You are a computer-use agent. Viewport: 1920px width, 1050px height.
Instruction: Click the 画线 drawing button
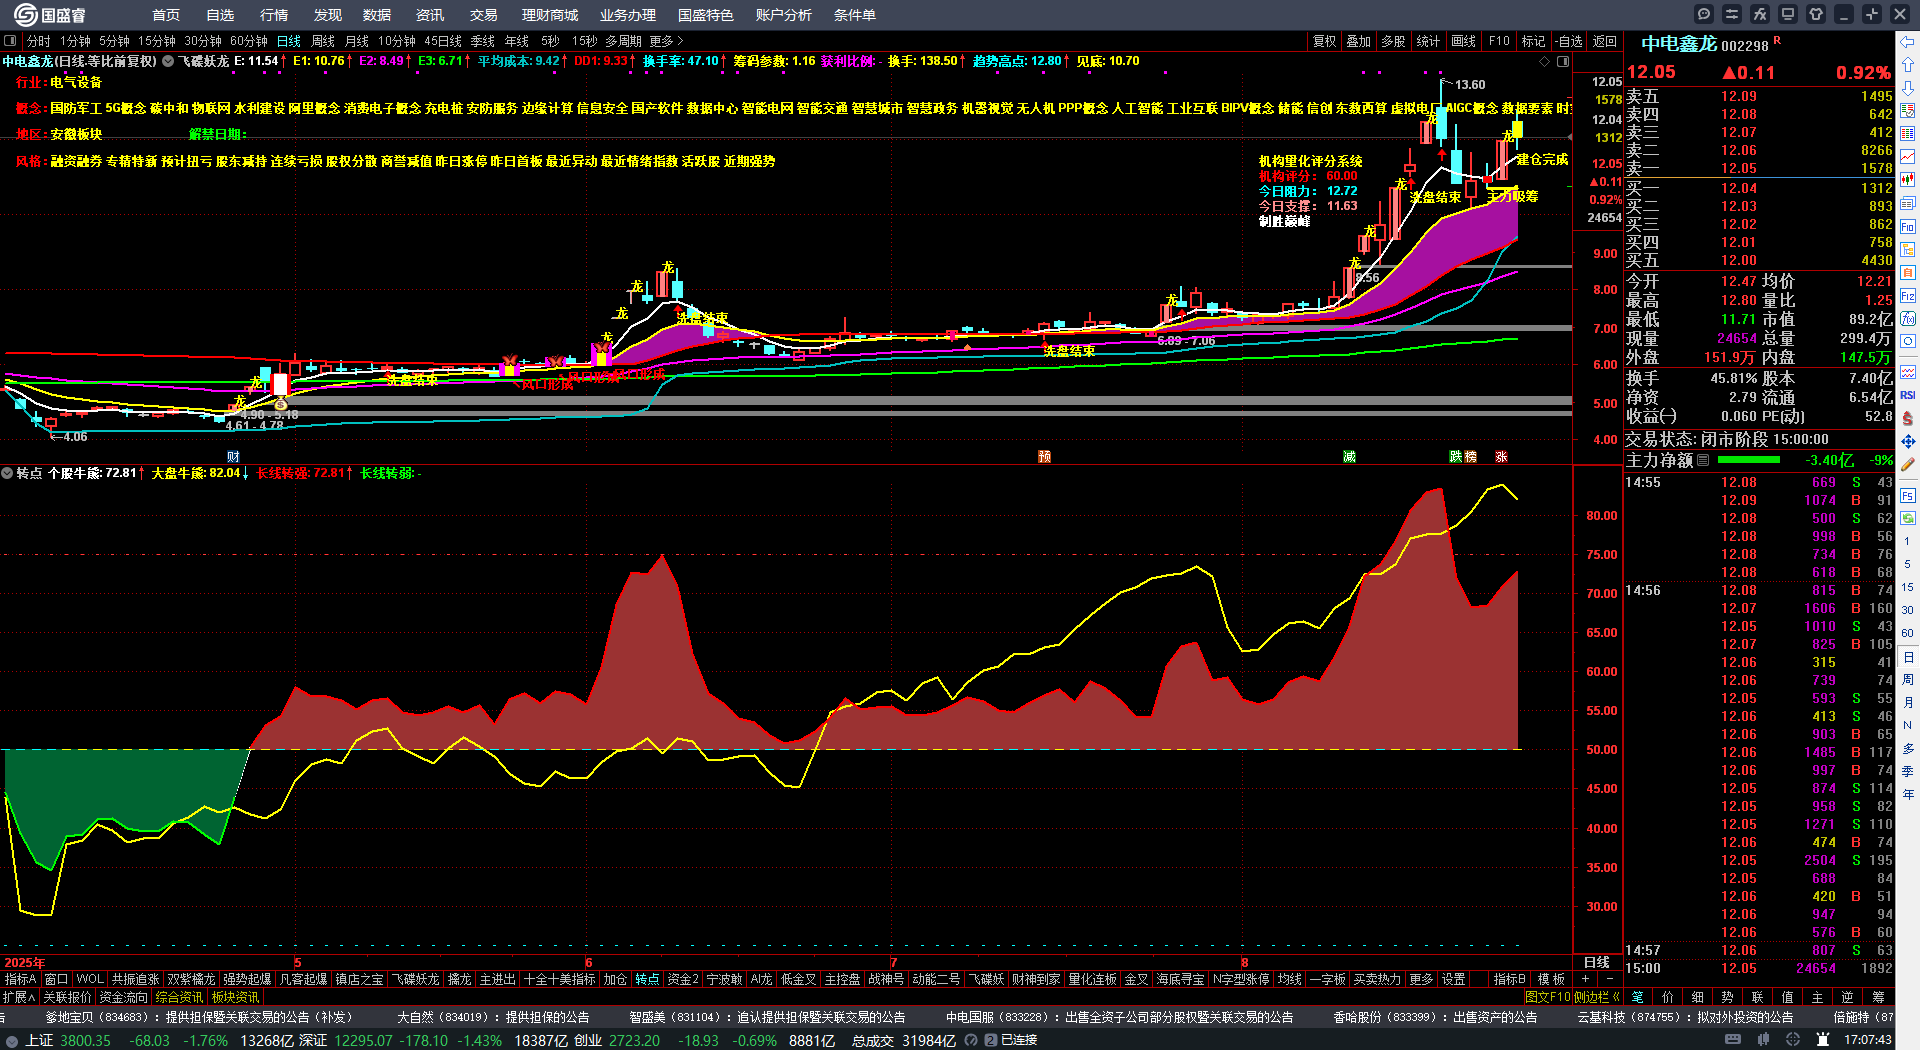(x=1463, y=41)
